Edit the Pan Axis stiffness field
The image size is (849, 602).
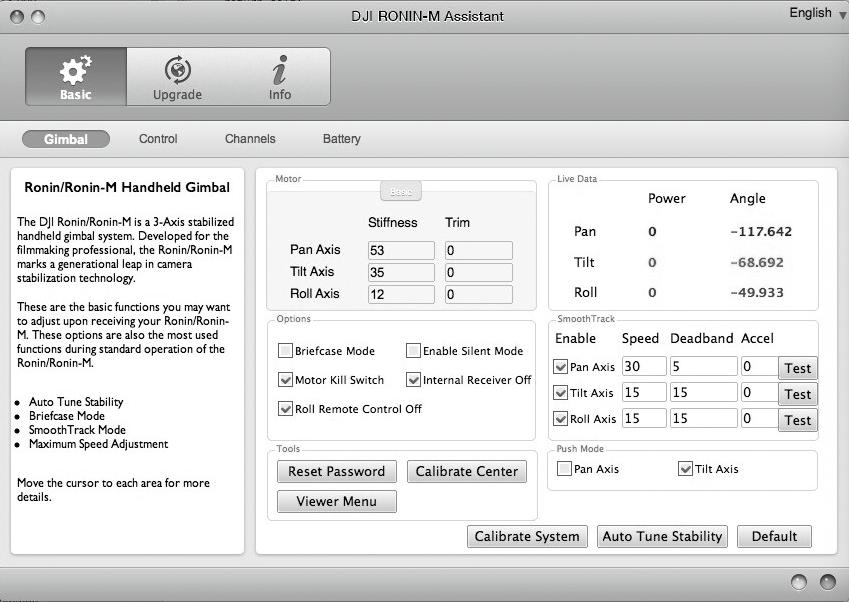[x=401, y=250]
